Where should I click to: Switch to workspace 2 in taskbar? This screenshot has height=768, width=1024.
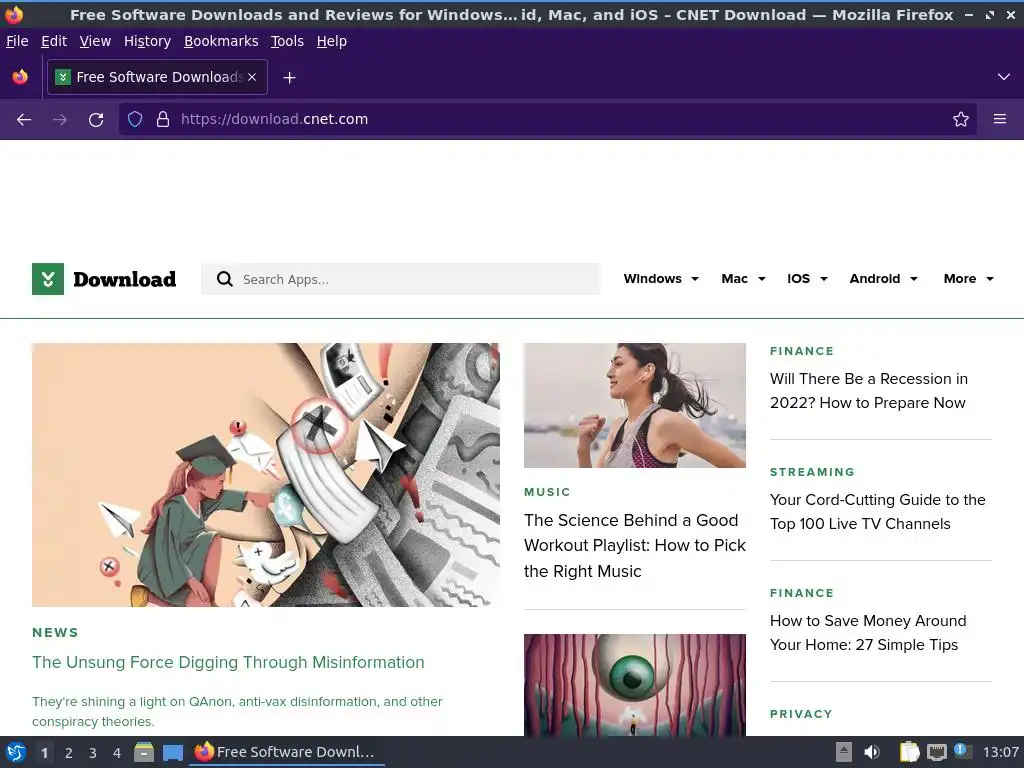(69, 753)
